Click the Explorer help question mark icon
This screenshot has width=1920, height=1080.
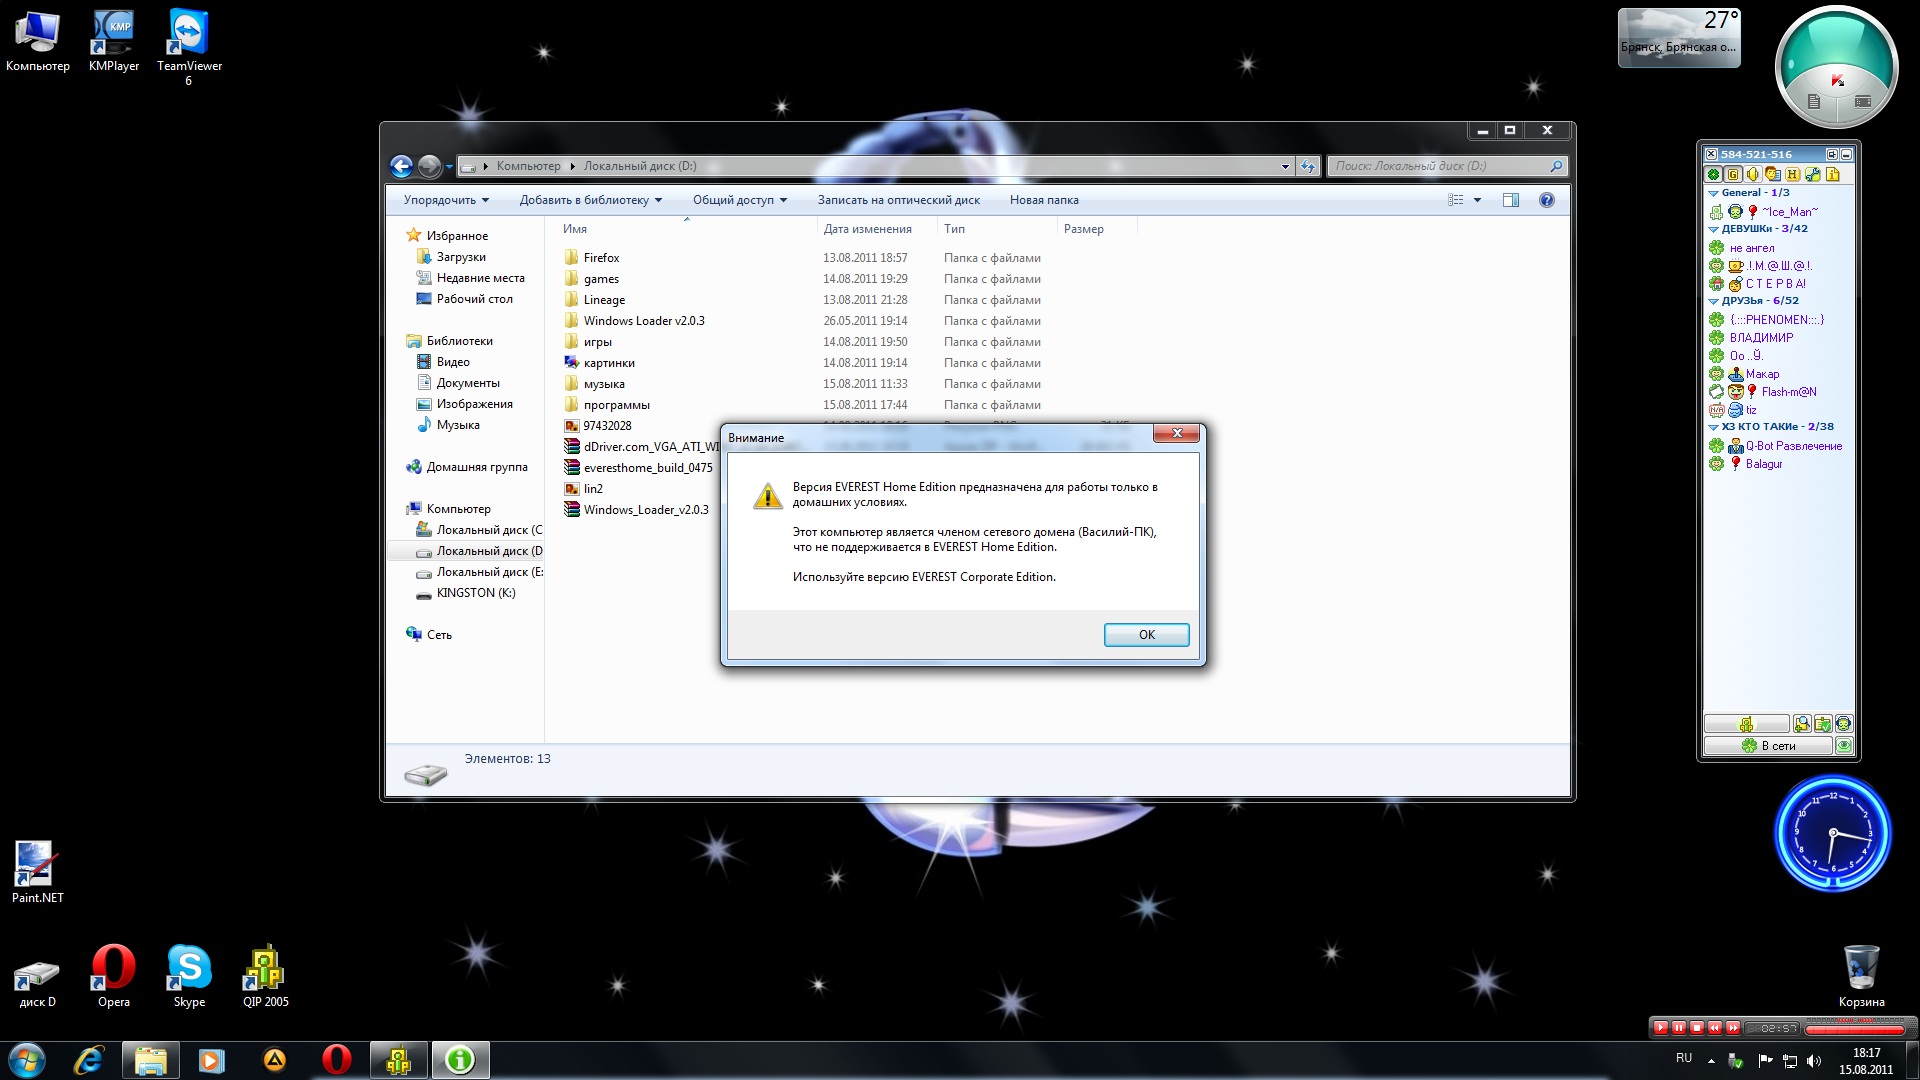(x=1546, y=200)
